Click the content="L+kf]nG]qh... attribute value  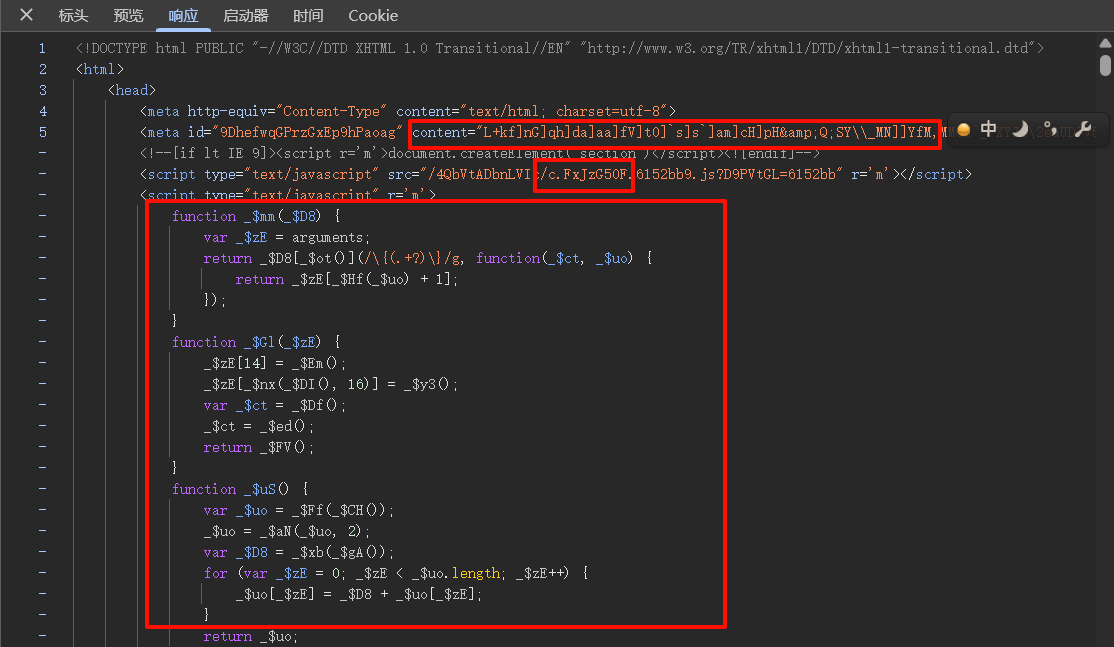(x=675, y=133)
